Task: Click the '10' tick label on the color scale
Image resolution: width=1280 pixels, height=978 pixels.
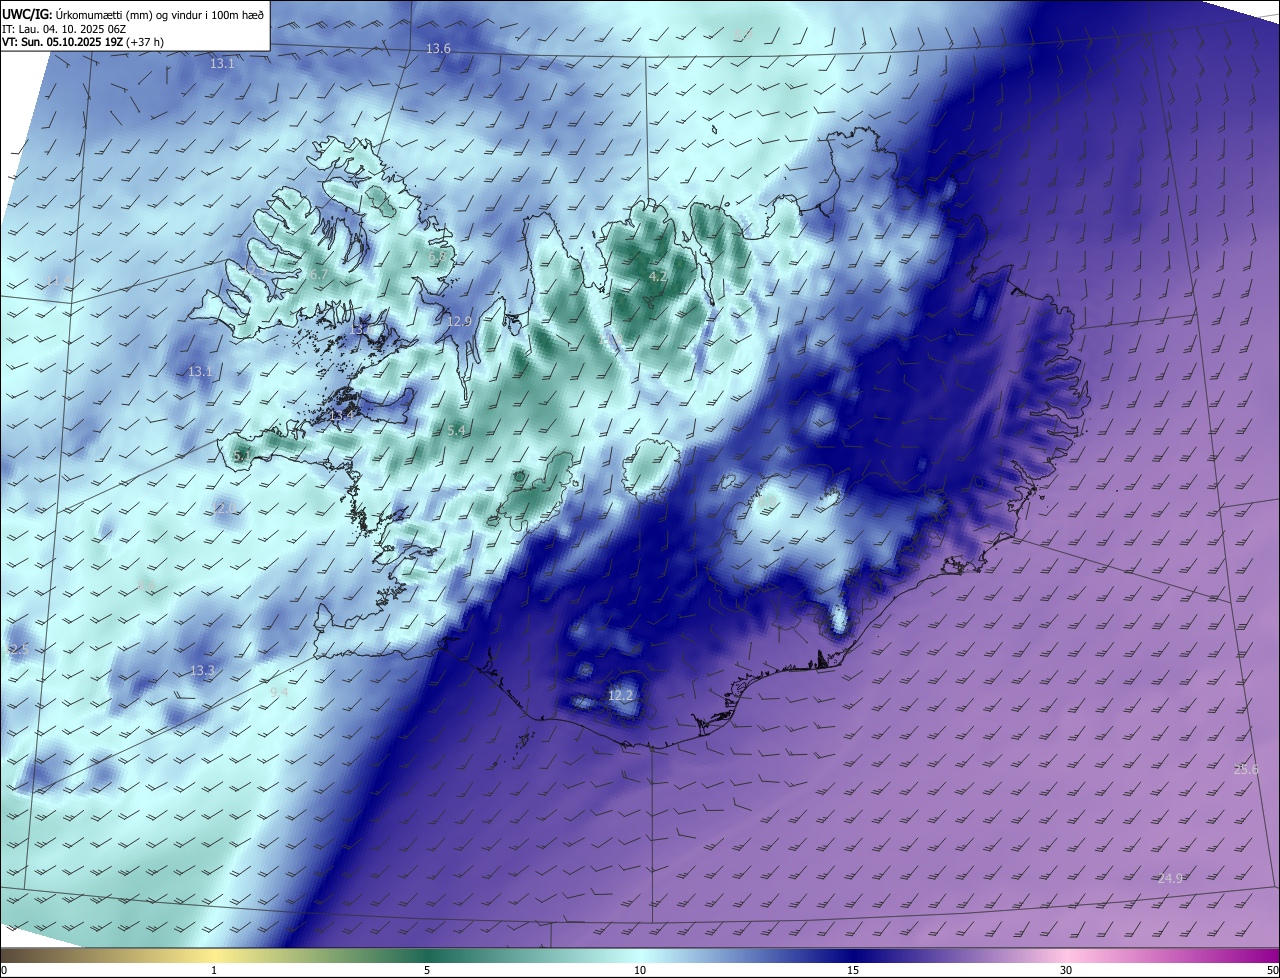Action: (x=640, y=970)
